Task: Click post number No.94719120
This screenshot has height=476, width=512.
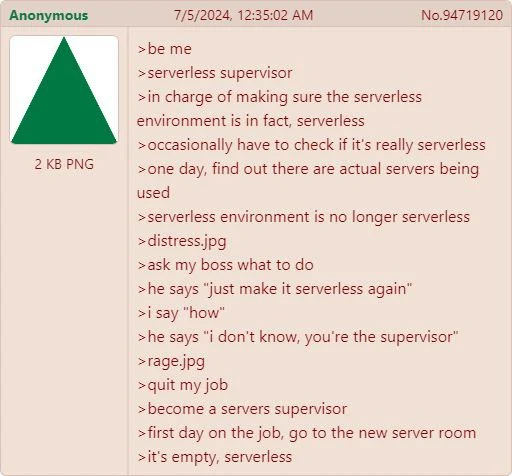Action: point(462,15)
